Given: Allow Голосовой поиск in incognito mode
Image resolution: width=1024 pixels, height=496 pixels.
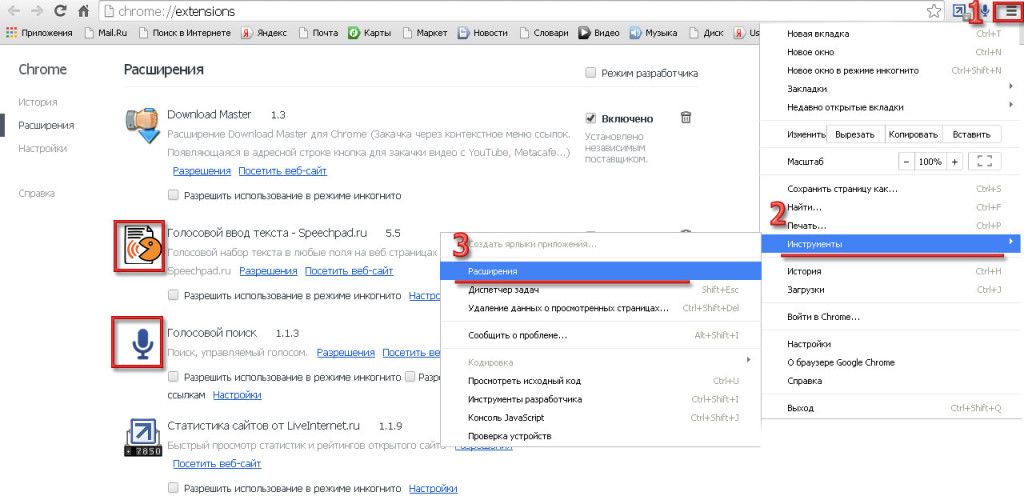Looking at the screenshot, I should click(174, 377).
